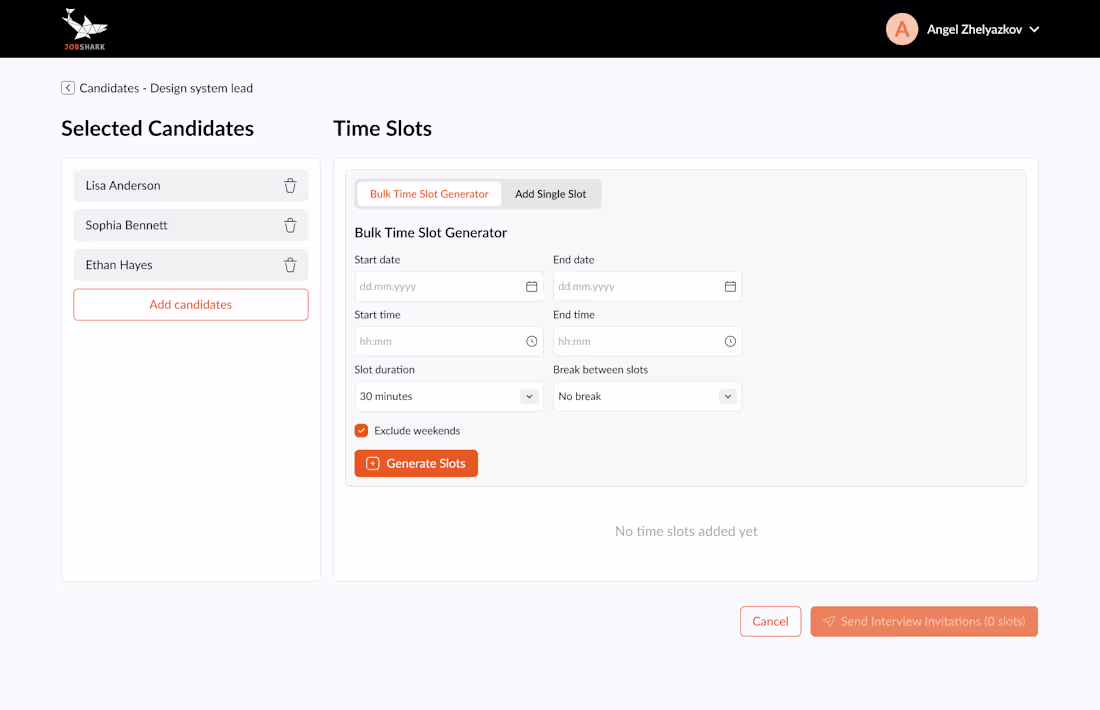
Task: Click the JobShark logo
Action: [x=85, y=29]
